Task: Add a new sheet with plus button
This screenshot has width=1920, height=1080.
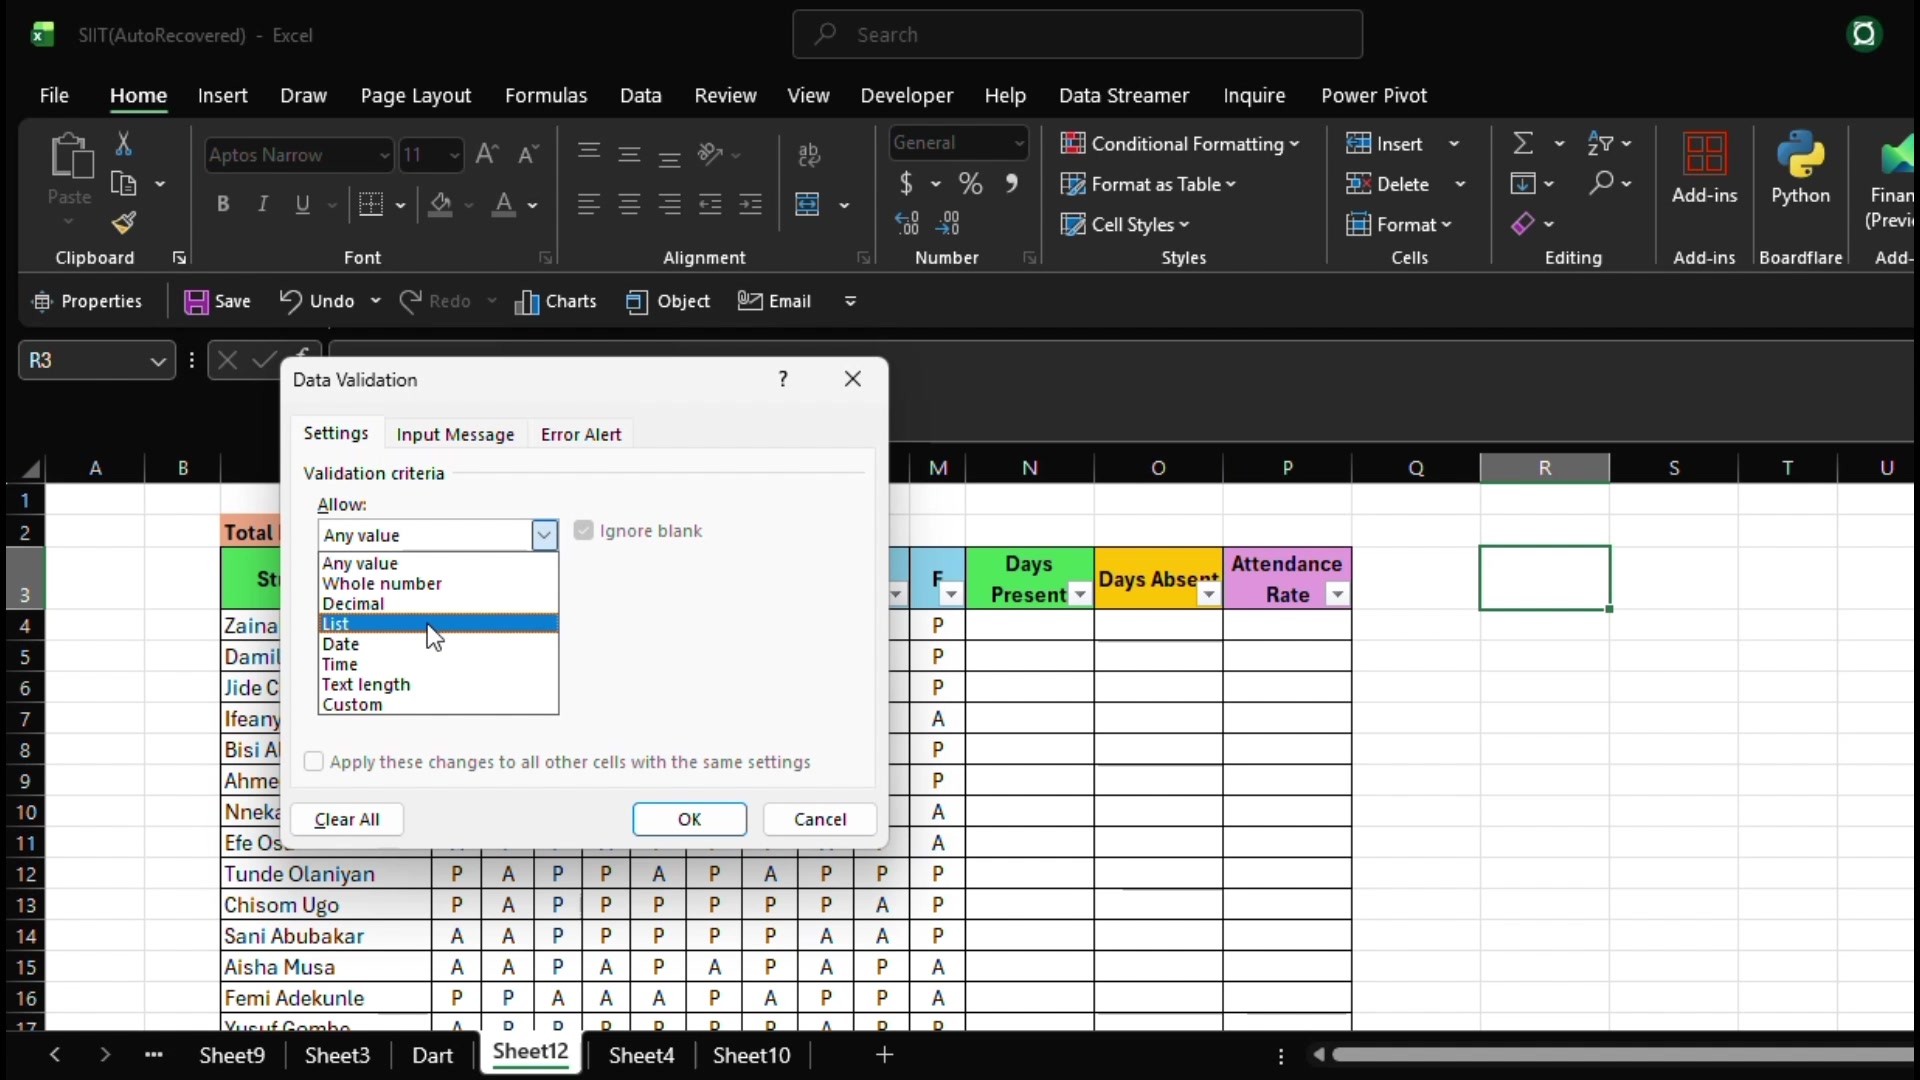Action: point(884,1055)
